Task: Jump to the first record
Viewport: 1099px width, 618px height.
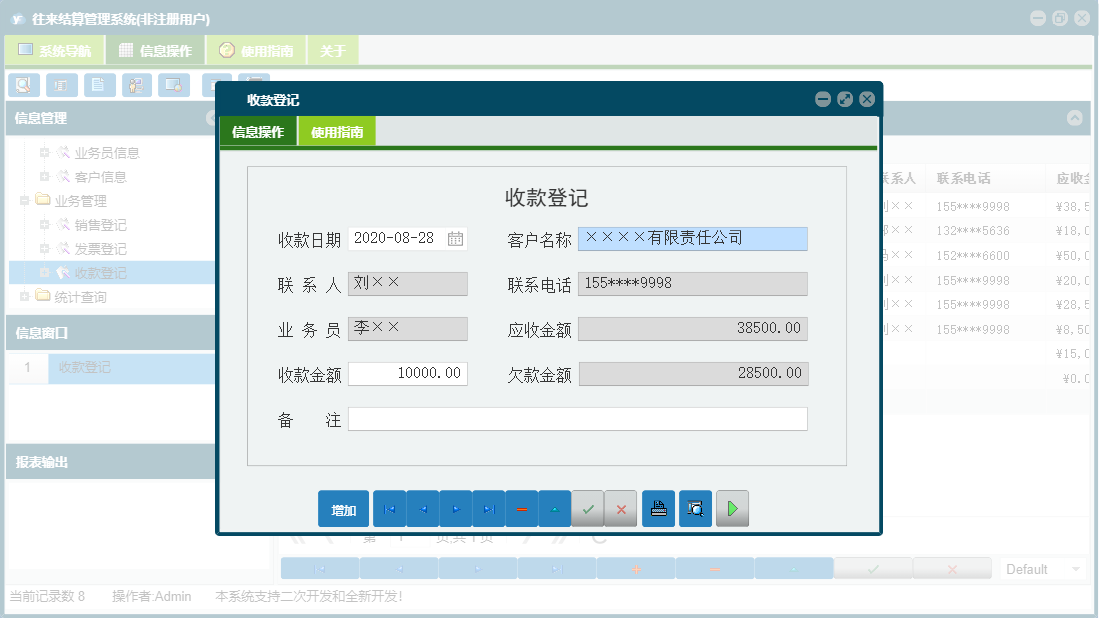Action: [389, 508]
